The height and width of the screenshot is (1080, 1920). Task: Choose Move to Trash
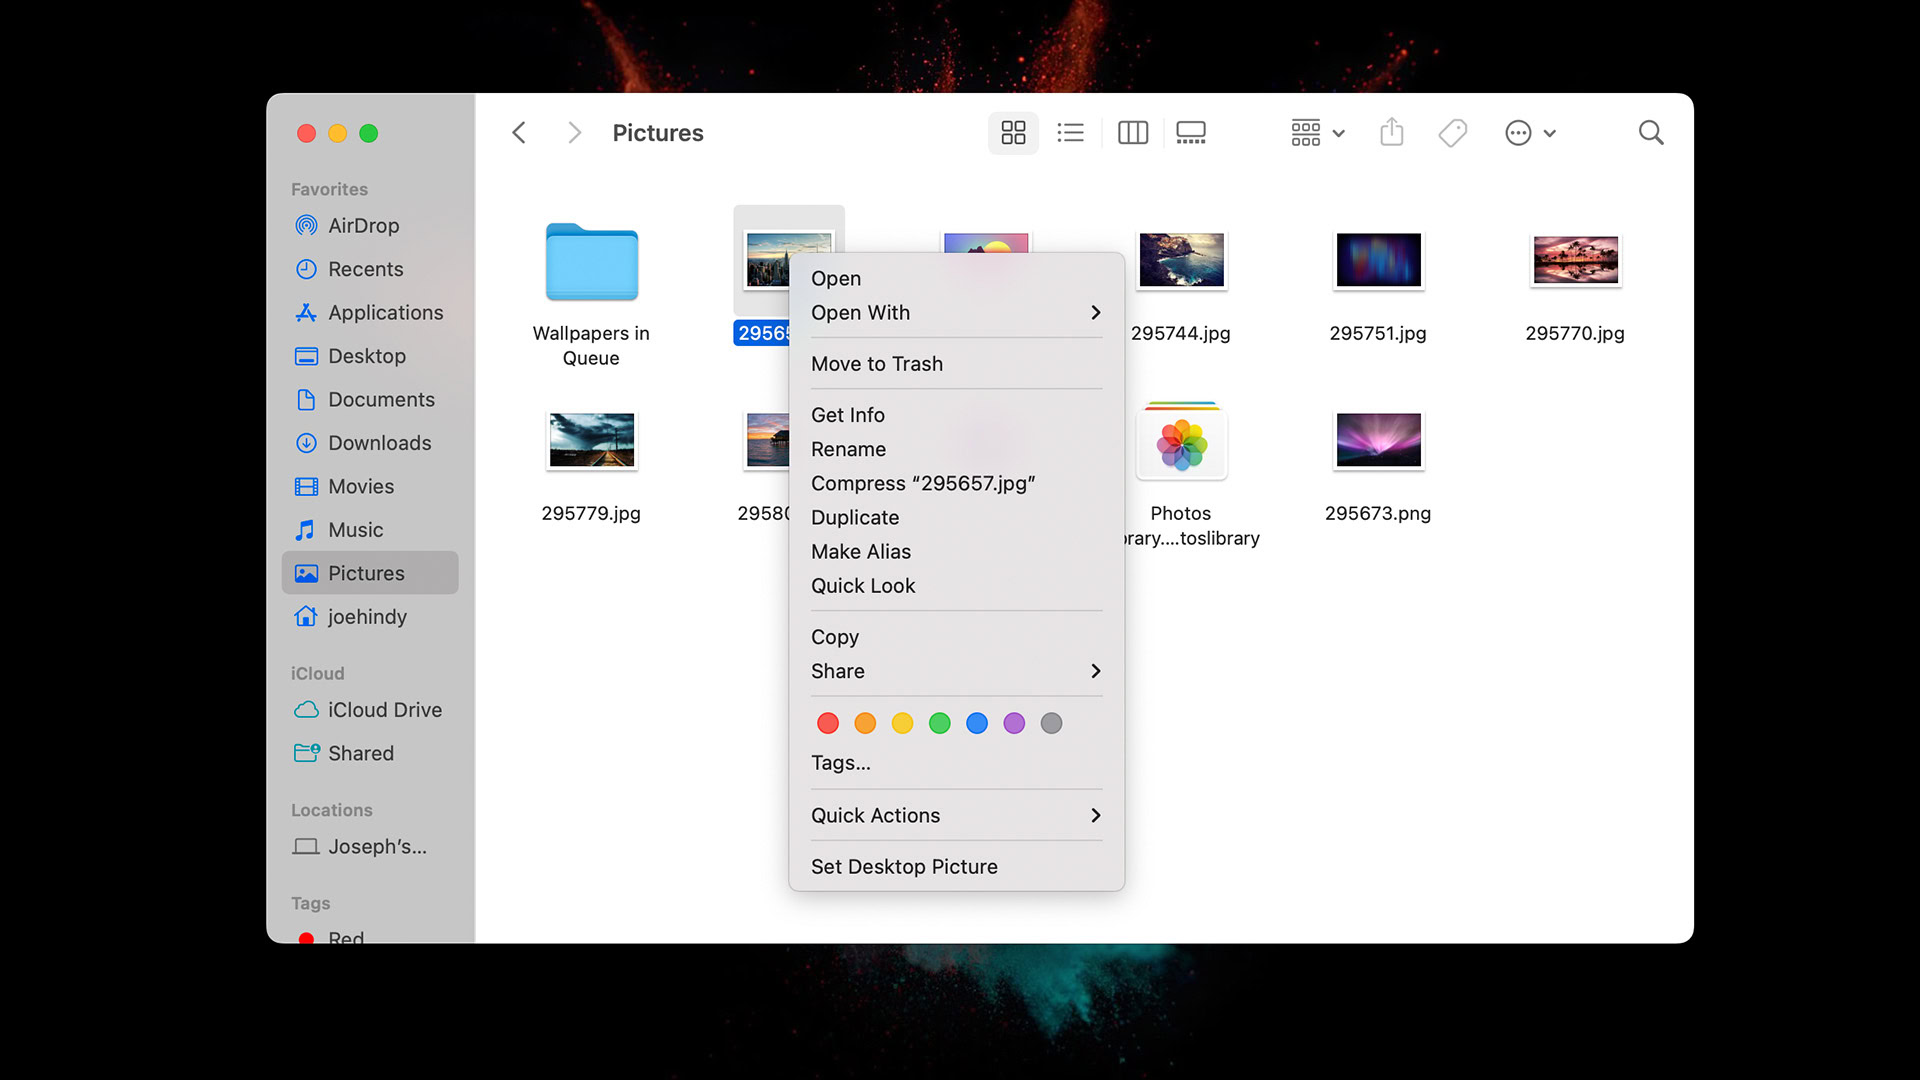point(876,364)
